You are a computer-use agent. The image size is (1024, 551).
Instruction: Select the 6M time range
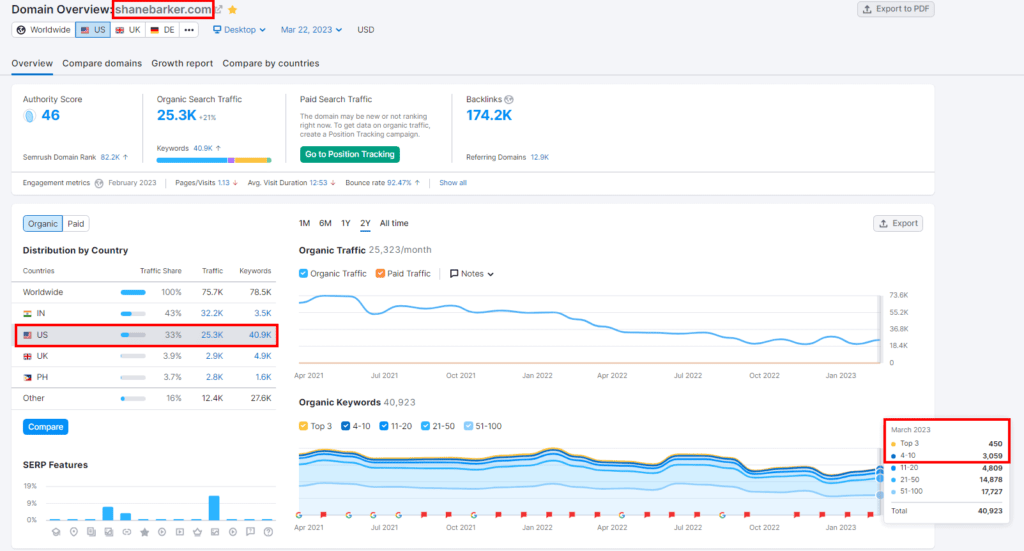[325, 223]
